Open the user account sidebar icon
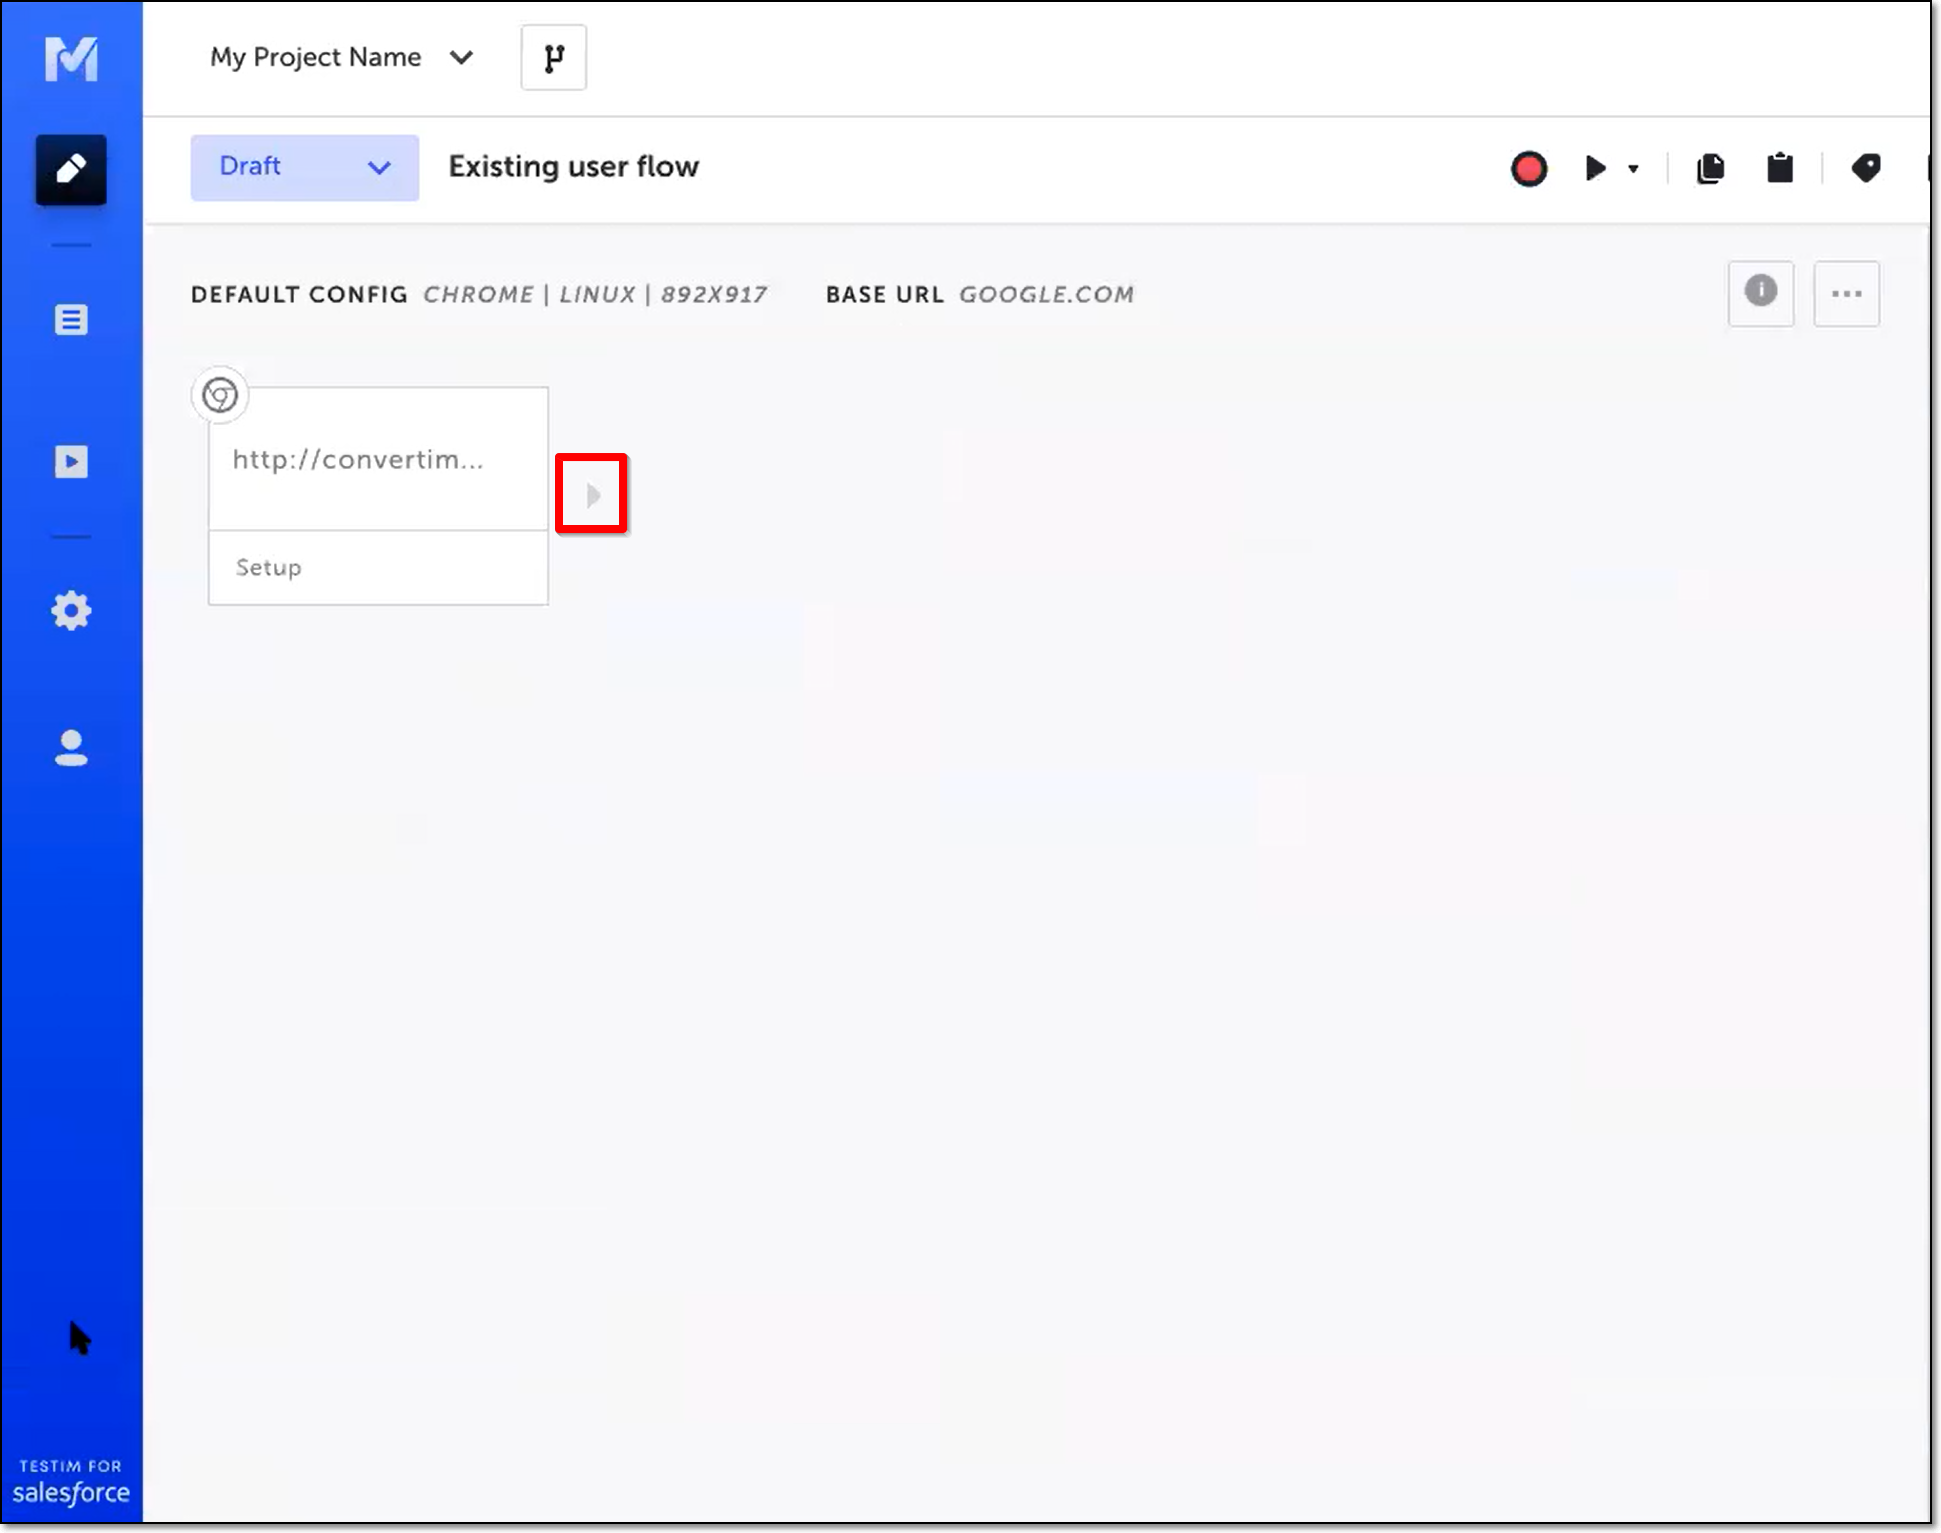 pos(71,748)
